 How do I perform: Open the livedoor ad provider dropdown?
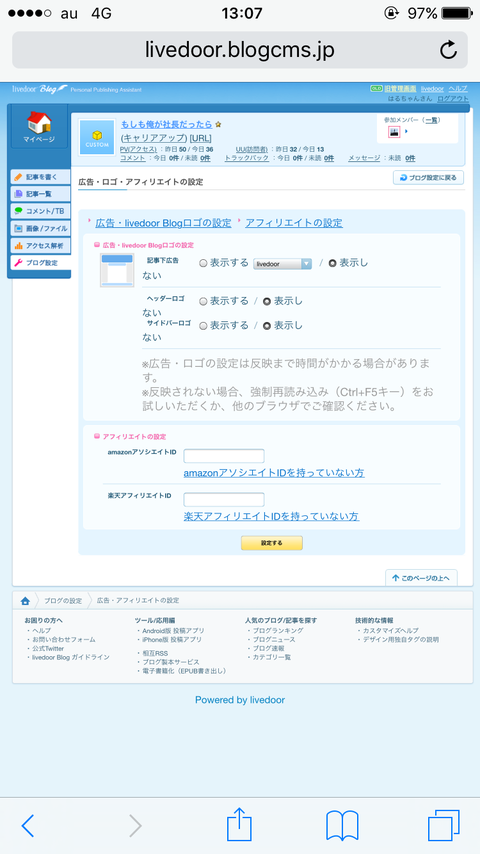[x=282, y=264]
